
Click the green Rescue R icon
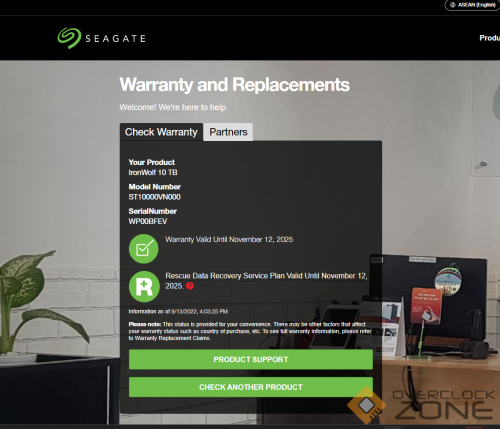click(144, 287)
